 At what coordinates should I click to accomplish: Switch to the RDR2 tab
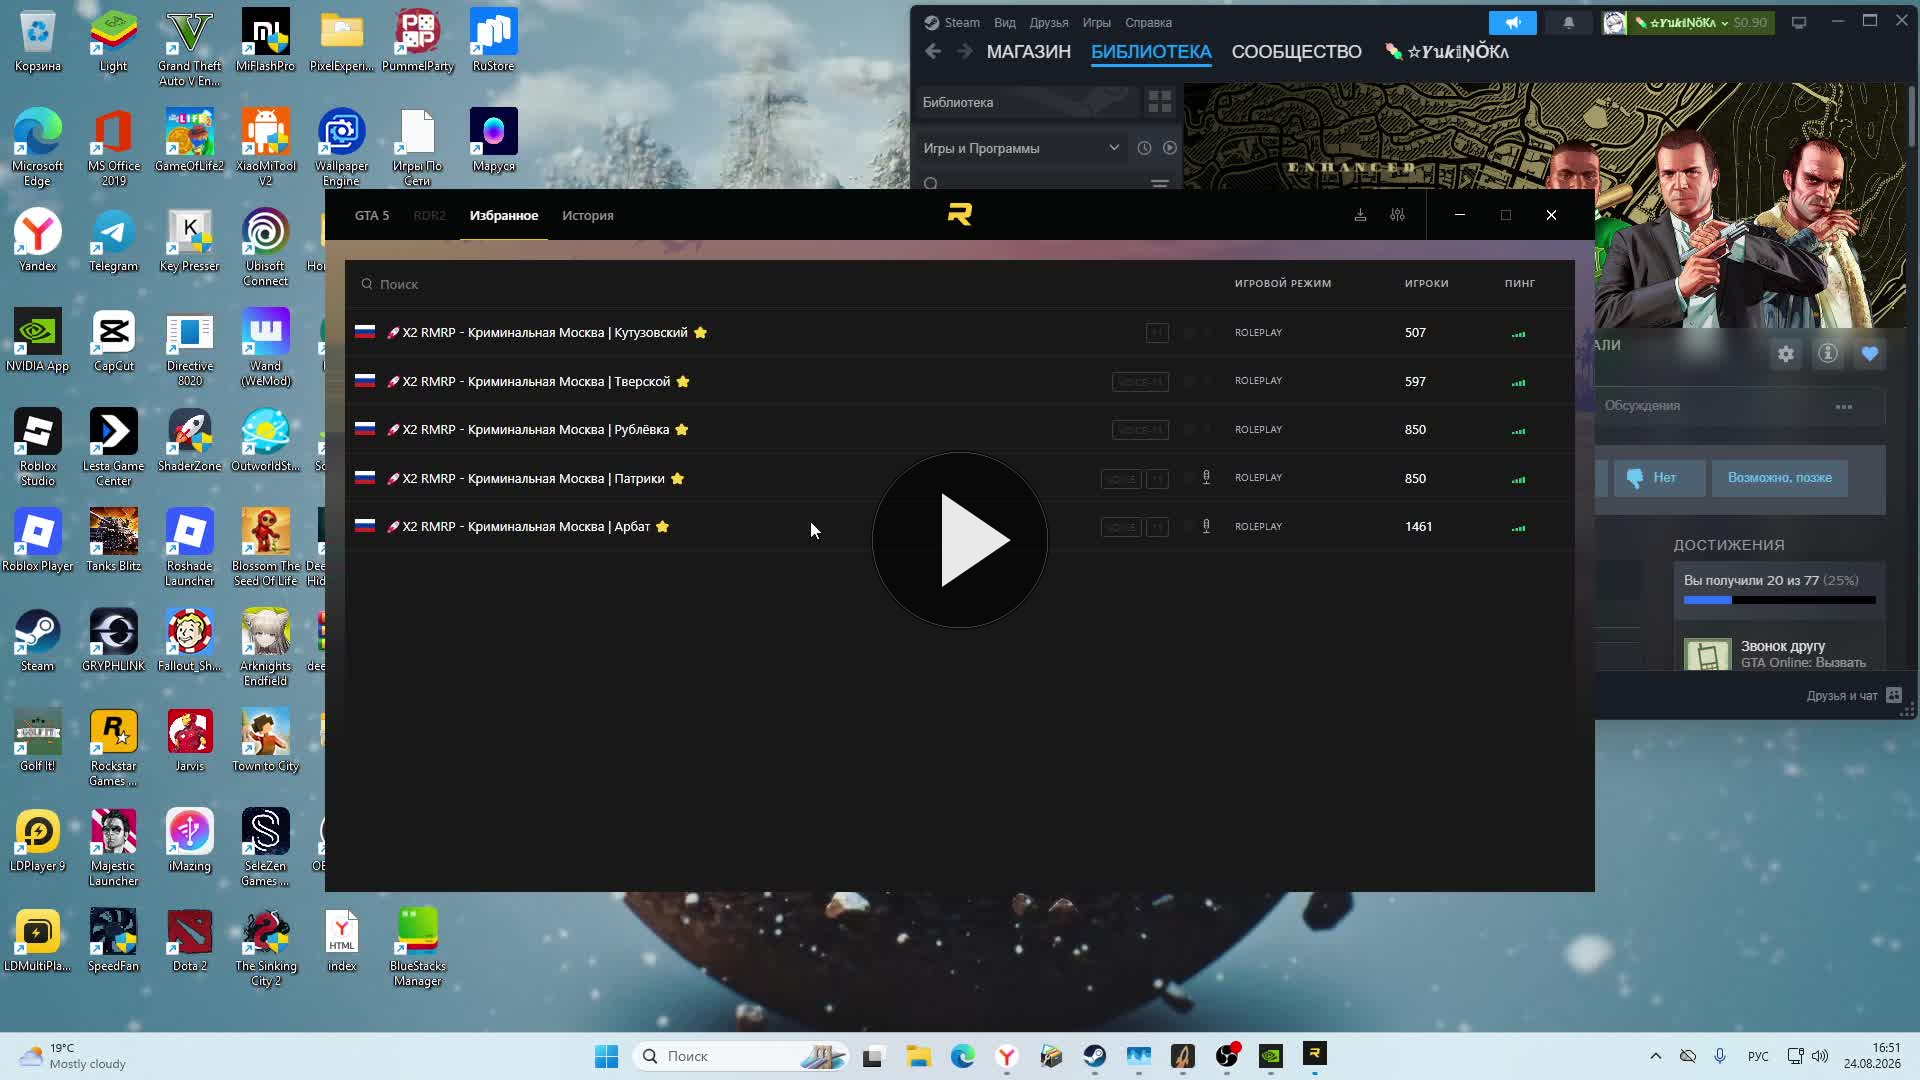[430, 215]
